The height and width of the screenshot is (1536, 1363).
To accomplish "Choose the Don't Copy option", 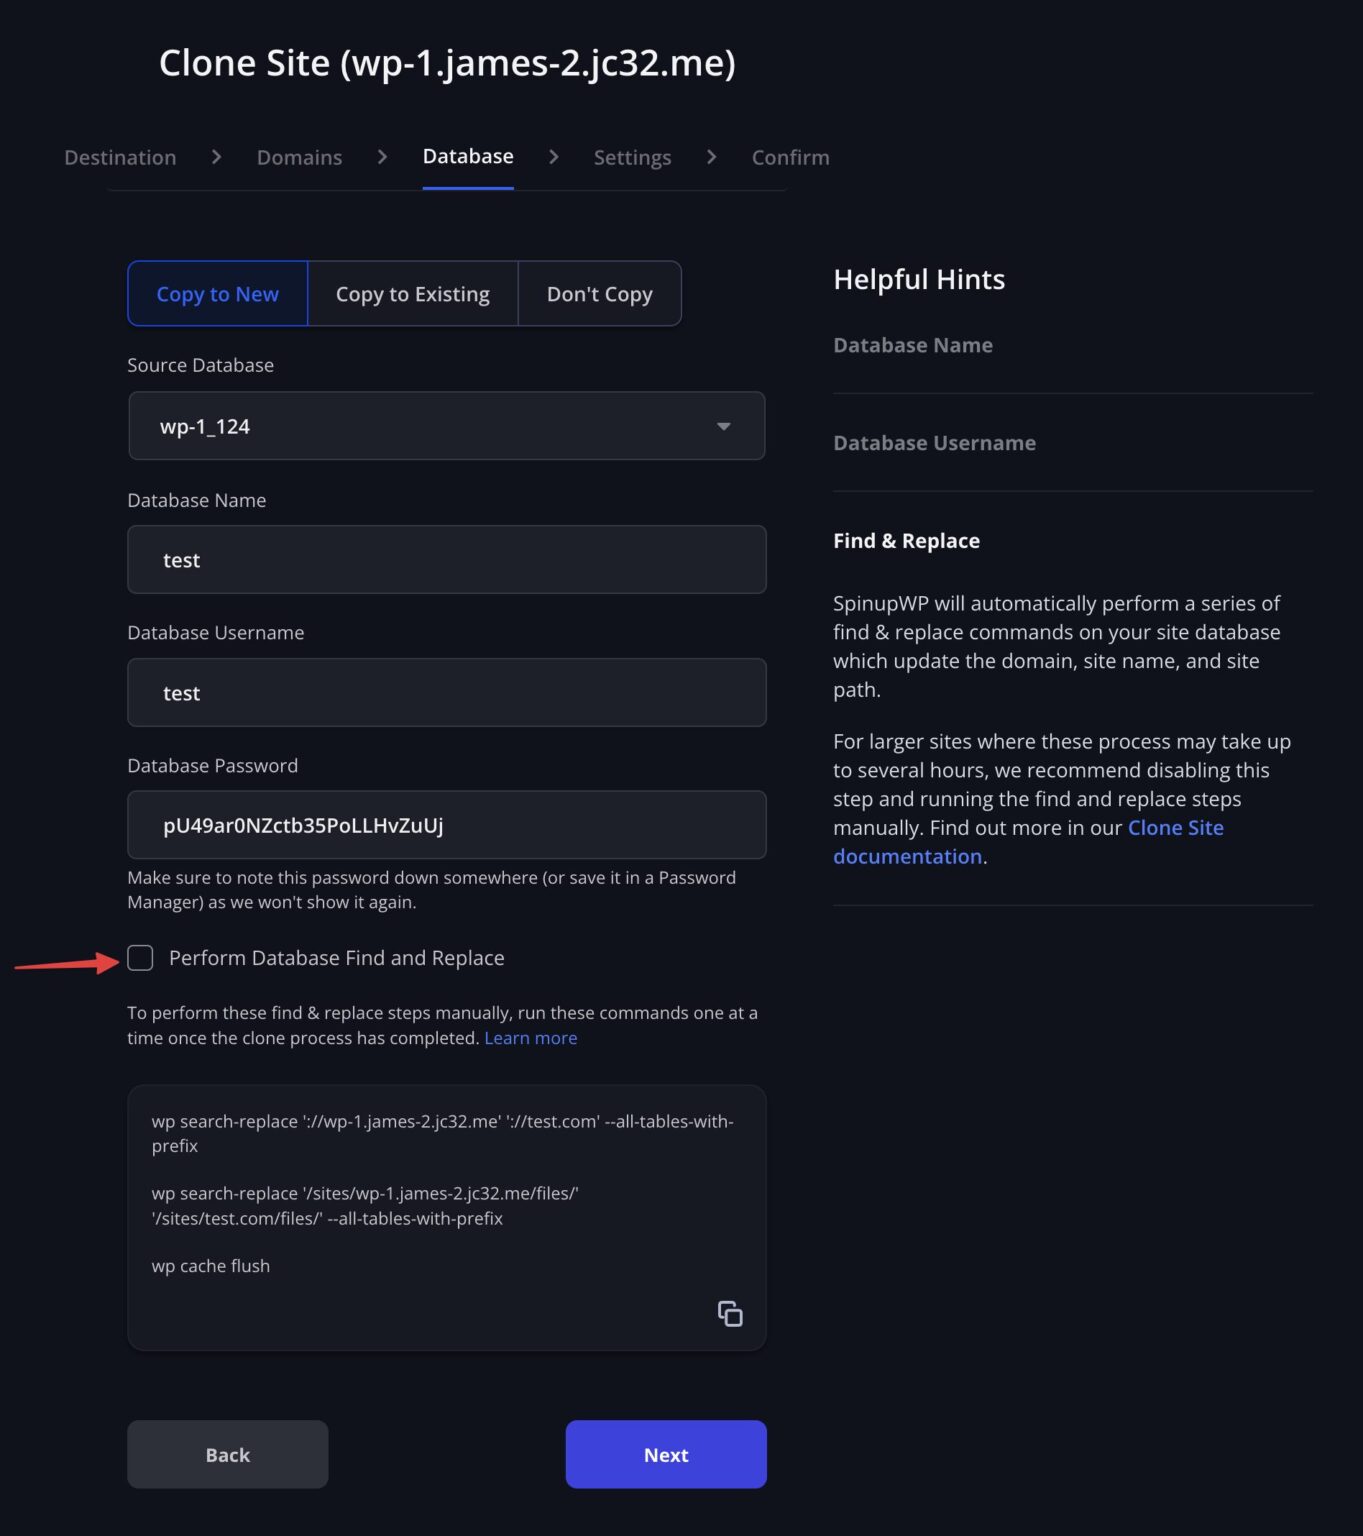I will point(598,293).
